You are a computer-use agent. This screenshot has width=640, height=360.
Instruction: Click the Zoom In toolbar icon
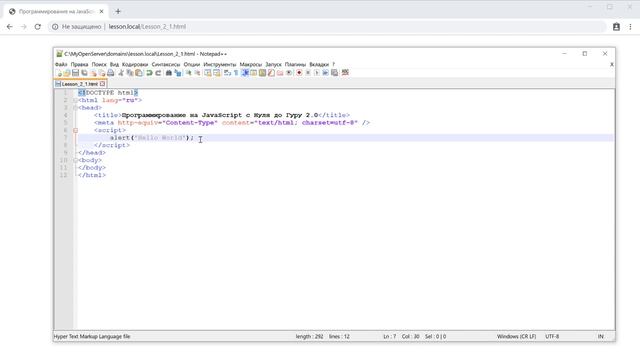tap(189, 73)
